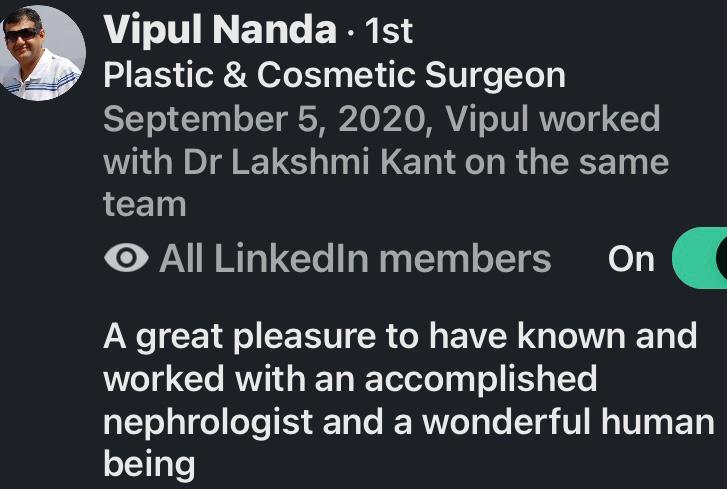Screen dimensions: 727x489
Task: Click the On status label
Action: (631, 259)
